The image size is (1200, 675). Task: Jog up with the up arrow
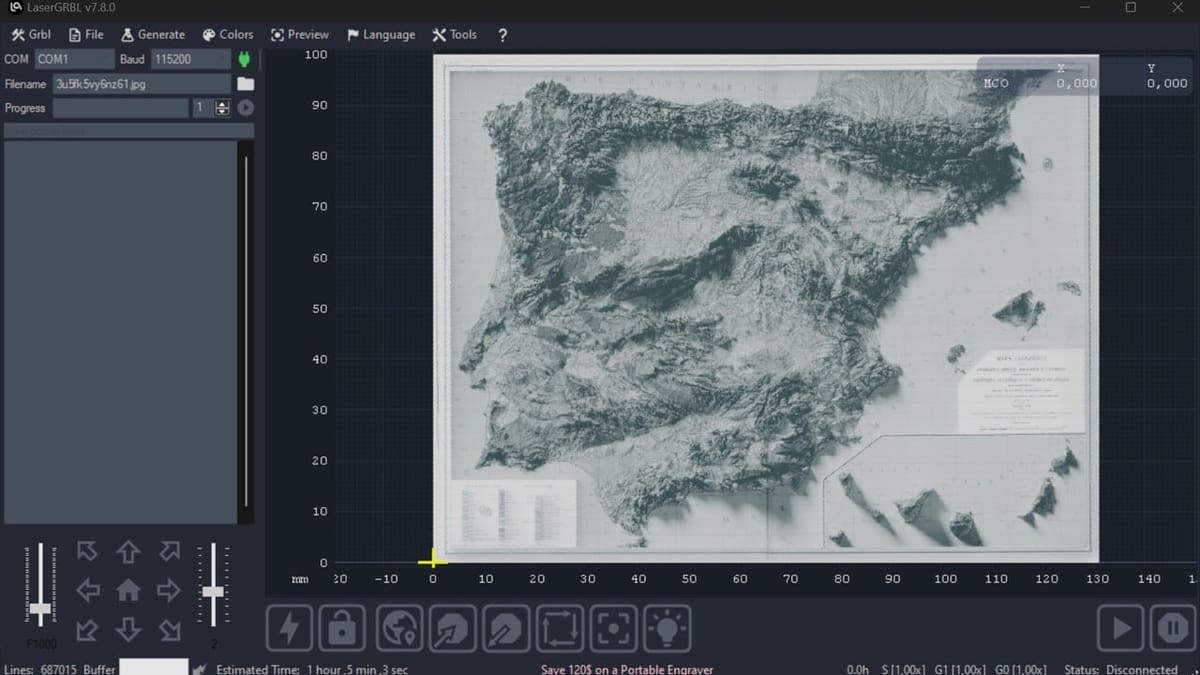click(x=128, y=551)
